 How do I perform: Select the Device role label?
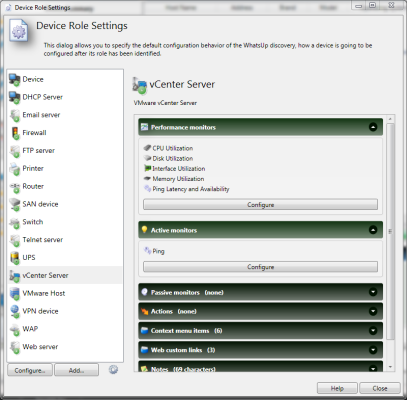click(33, 79)
